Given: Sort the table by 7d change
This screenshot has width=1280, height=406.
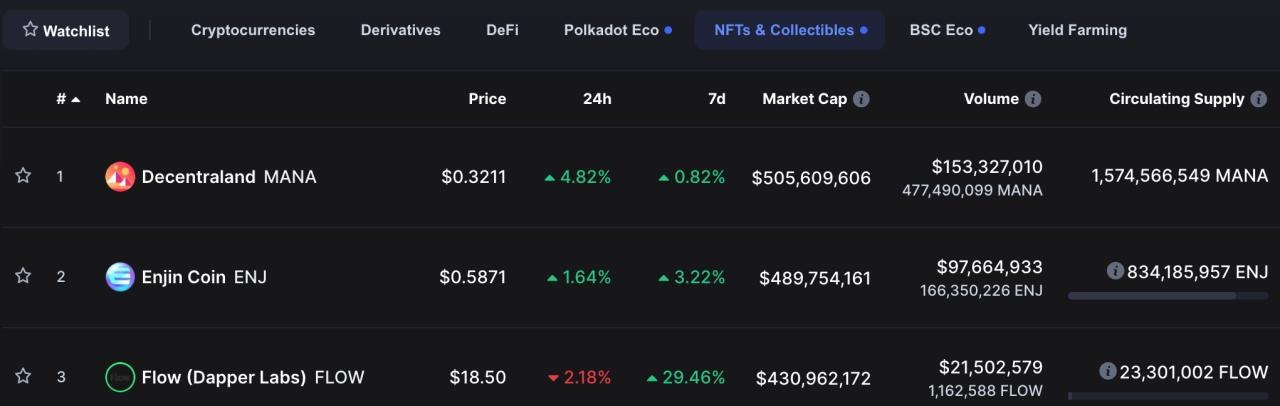Looking at the screenshot, I should 716,99.
